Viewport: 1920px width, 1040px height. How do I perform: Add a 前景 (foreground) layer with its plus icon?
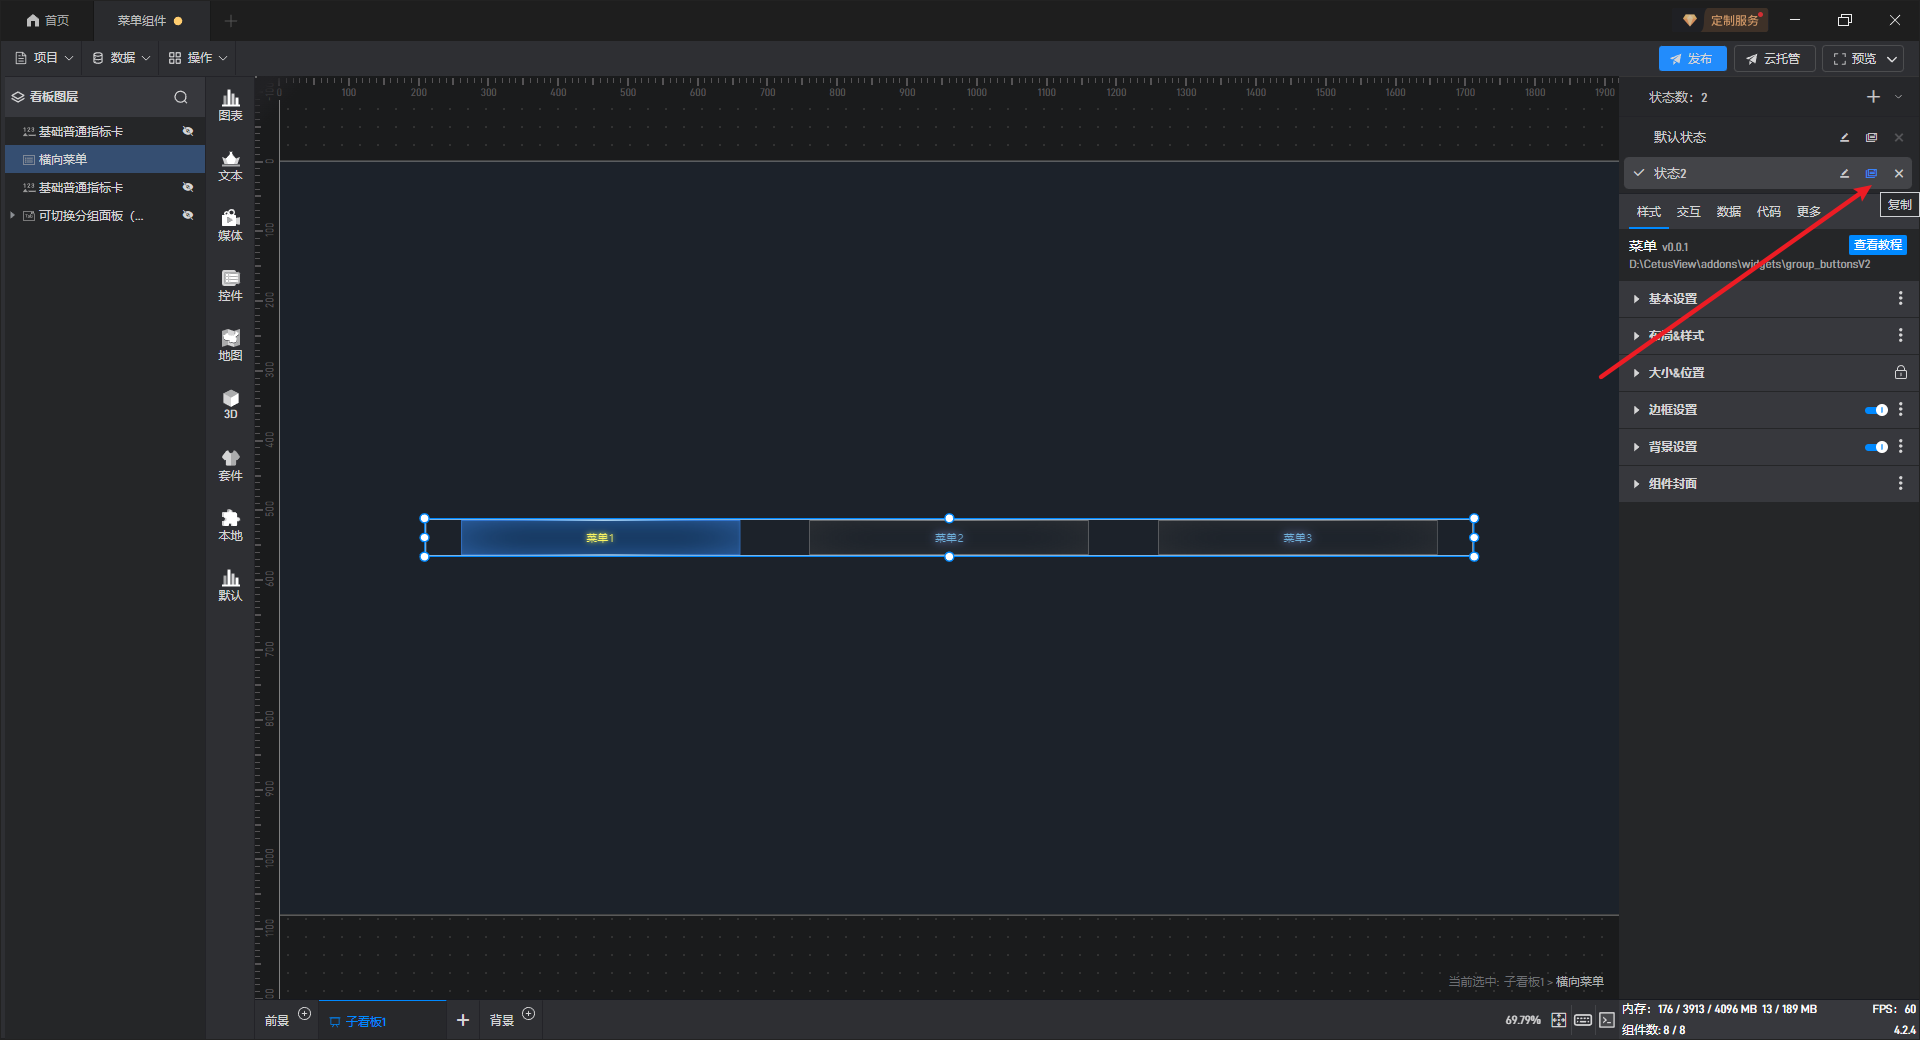coord(305,1014)
